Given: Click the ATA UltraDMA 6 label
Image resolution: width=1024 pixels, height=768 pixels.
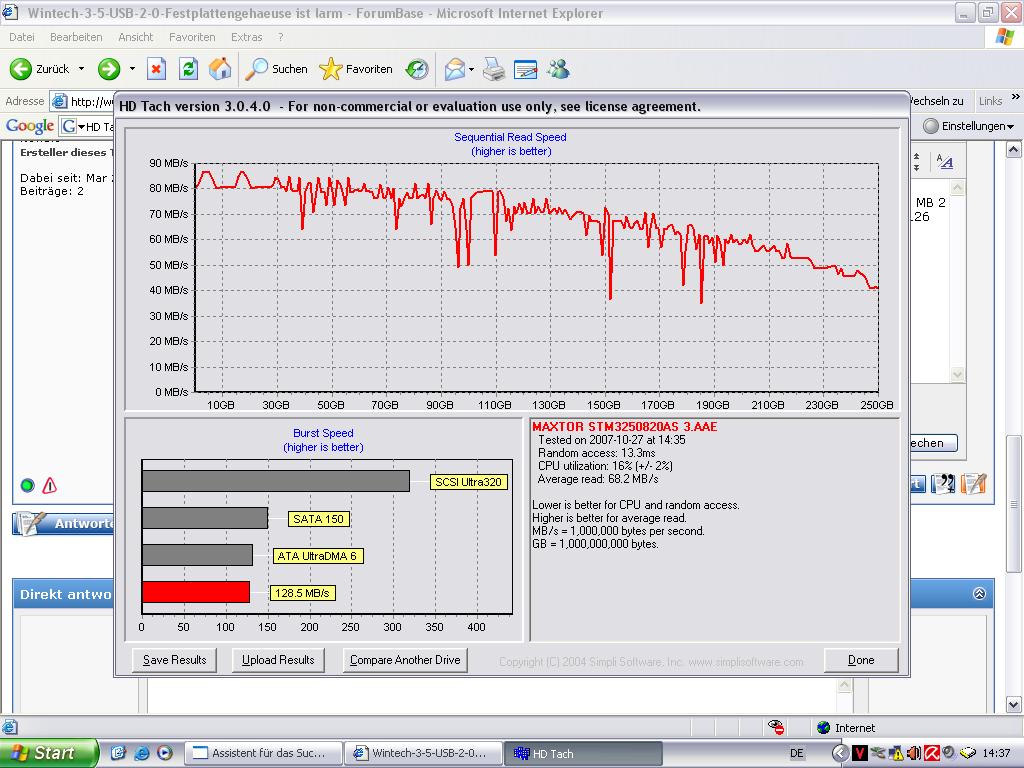Looking at the screenshot, I should 317,556.
